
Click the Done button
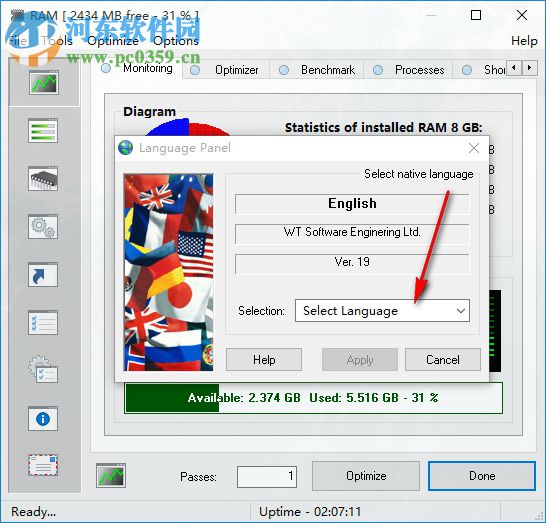(482, 476)
